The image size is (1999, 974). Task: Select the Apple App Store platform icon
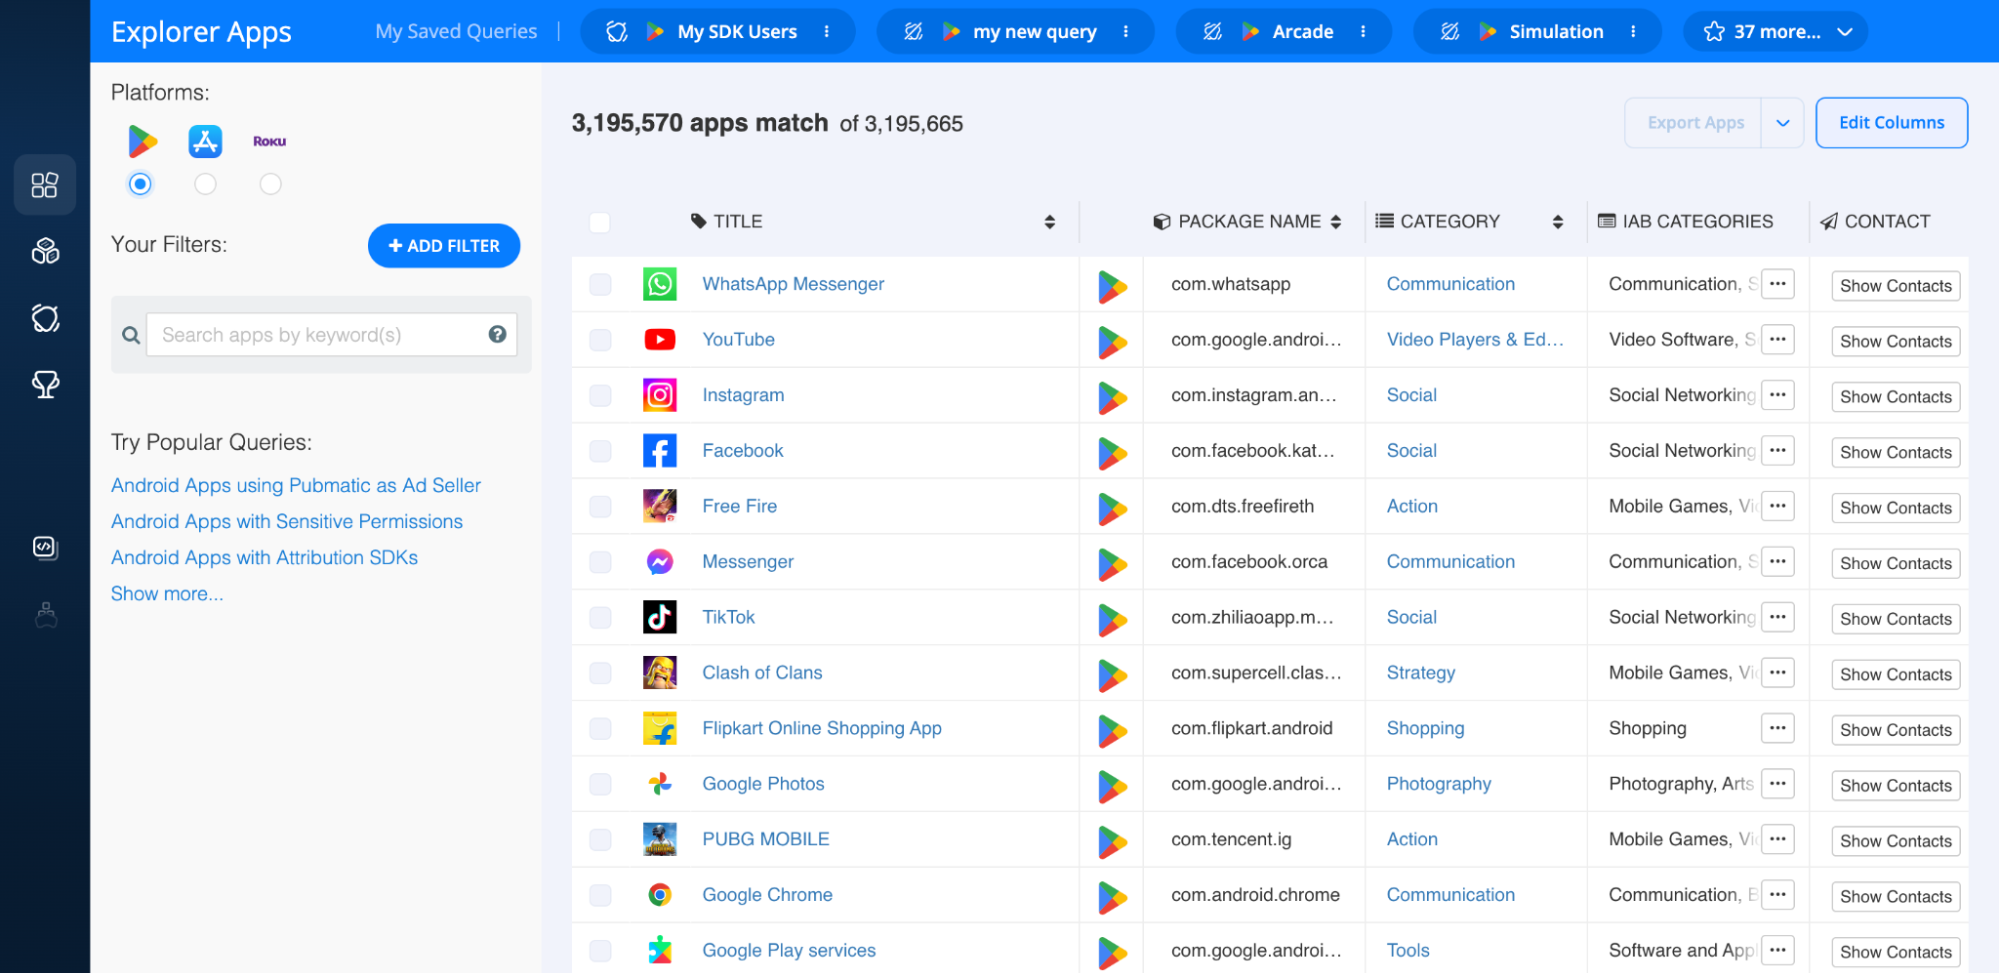pyautogui.click(x=205, y=141)
